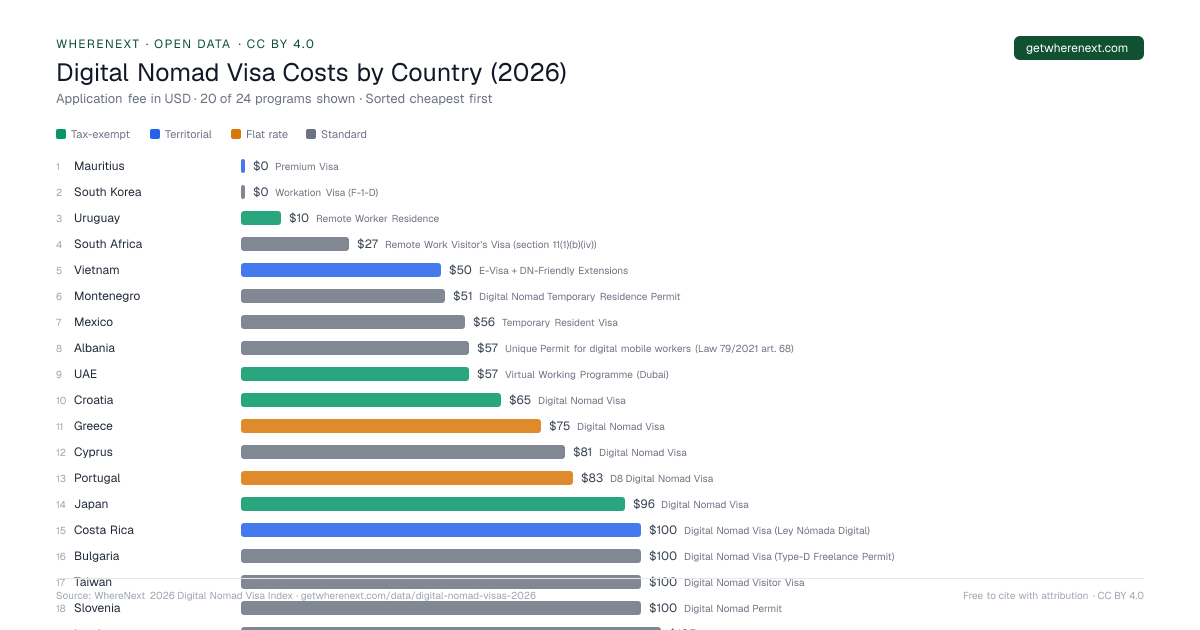Click UAE Virtual Working Programme (Dubai) text

pos(587,374)
